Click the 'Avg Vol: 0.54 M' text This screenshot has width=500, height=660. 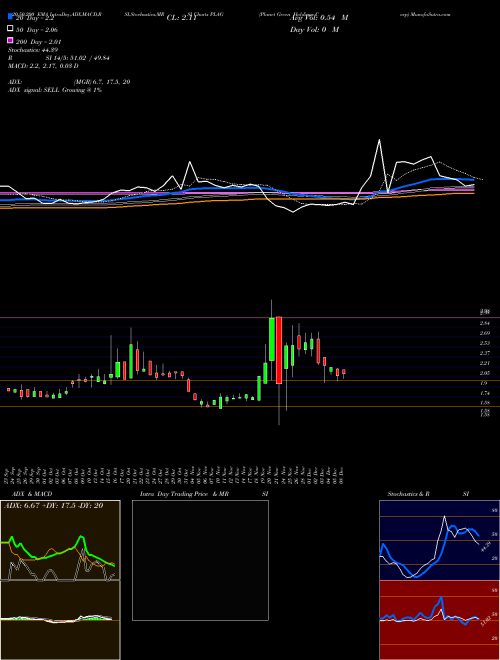pyautogui.click(x=319, y=18)
